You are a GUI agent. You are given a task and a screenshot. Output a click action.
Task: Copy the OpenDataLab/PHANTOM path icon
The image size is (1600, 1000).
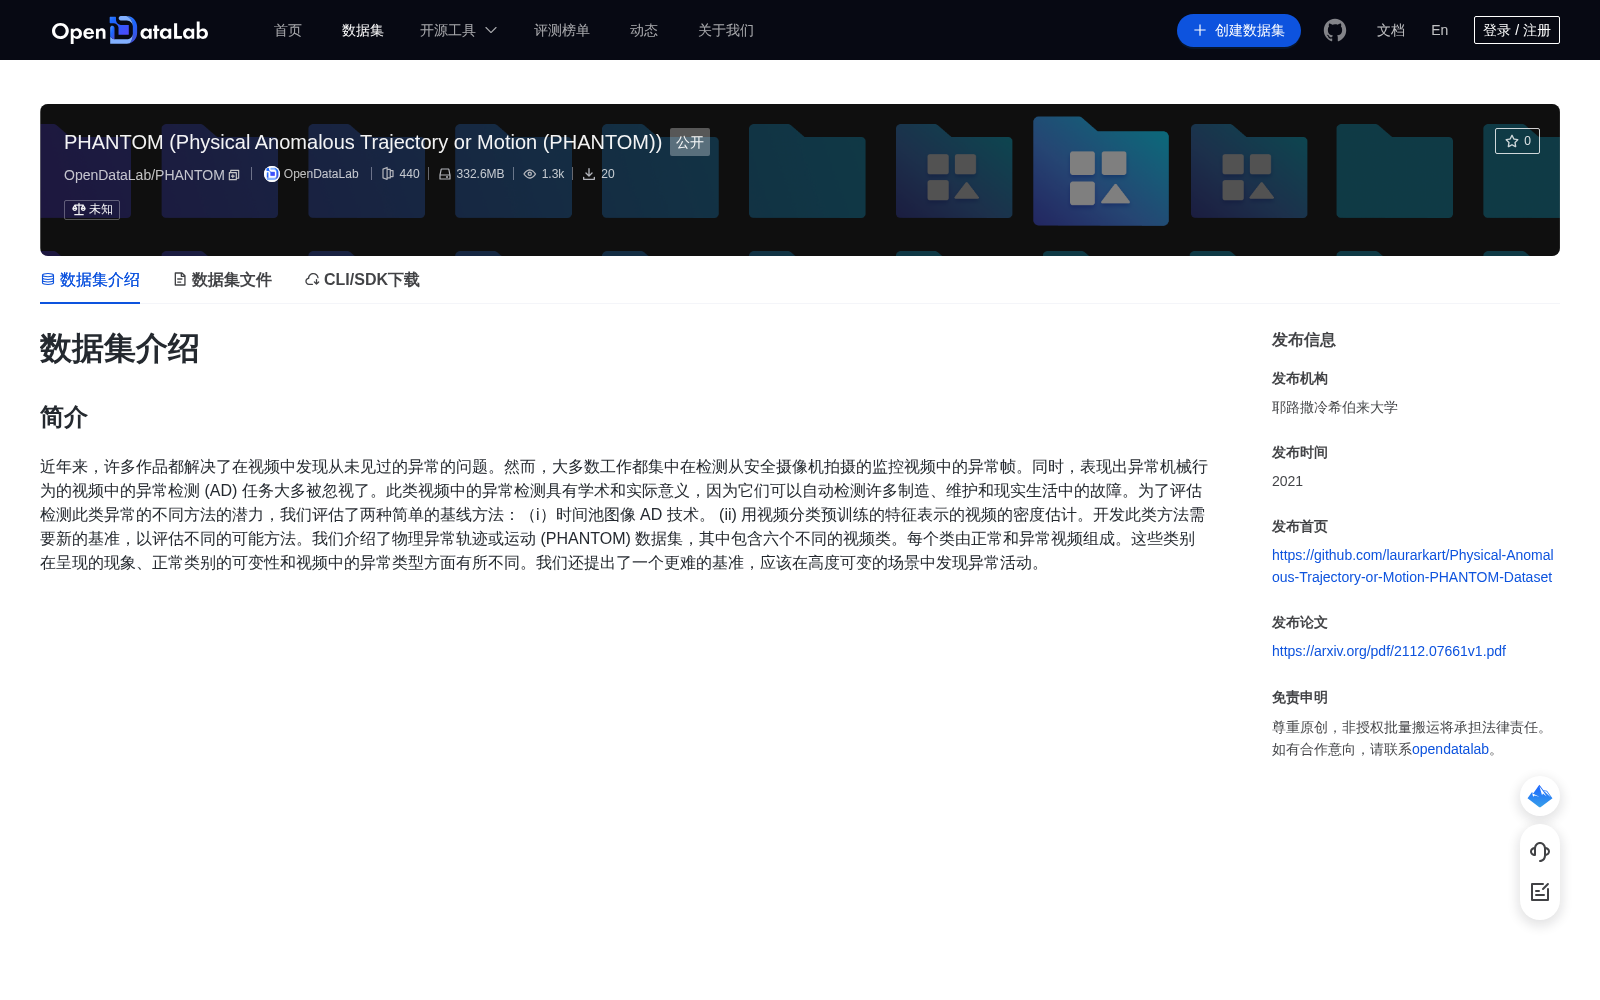(234, 175)
